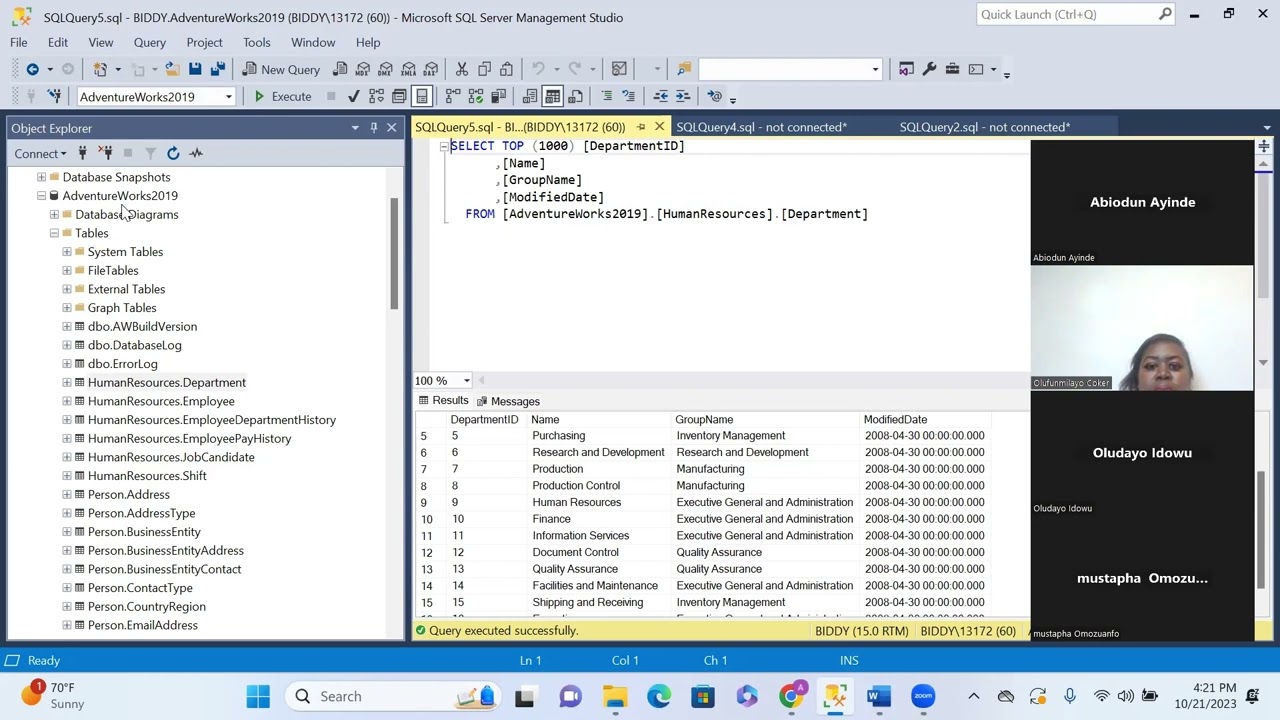Open the AdventureWorks2019 database dropdown
This screenshot has height=720, width=1280.
229,97
